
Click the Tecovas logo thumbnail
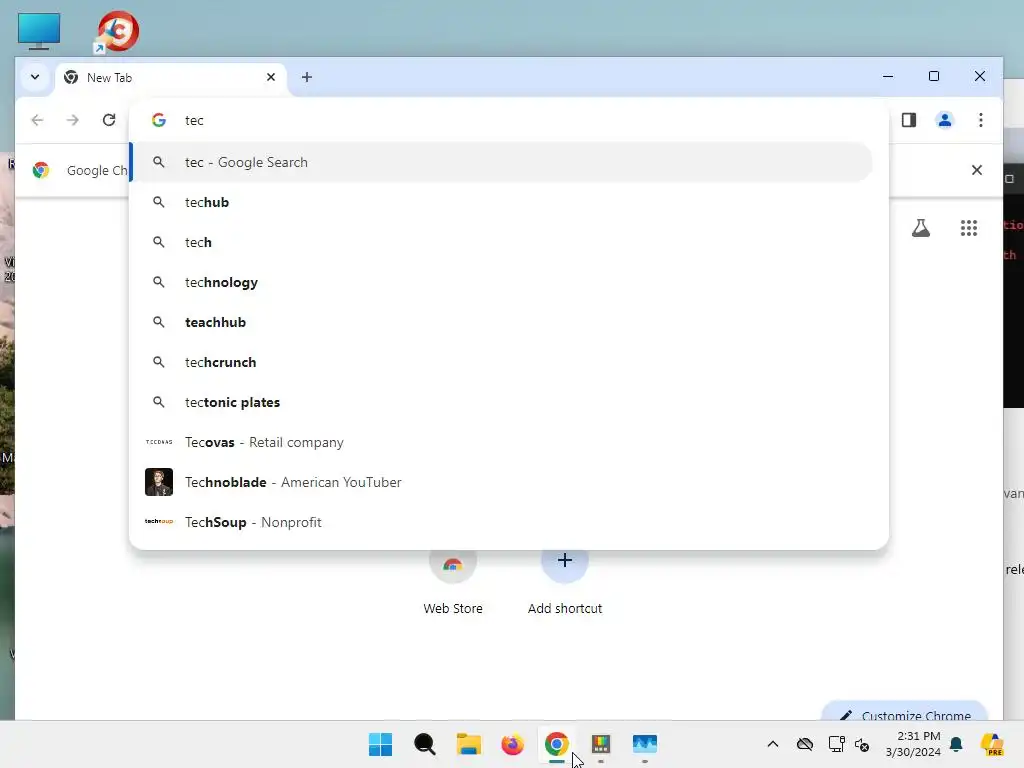coord(159,442)
